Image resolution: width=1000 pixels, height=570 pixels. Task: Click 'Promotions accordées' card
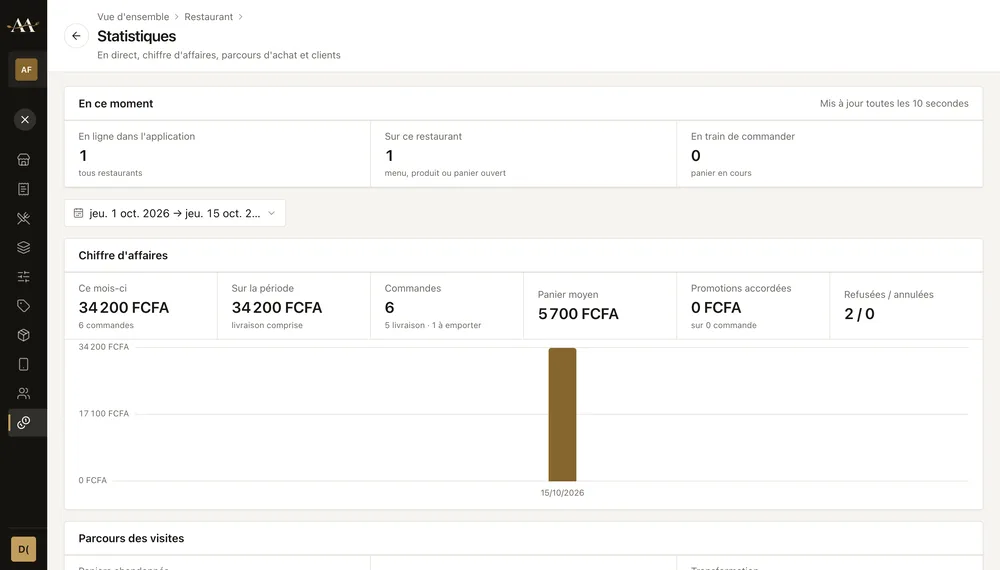pyautogui.click(x=753, y=306)
